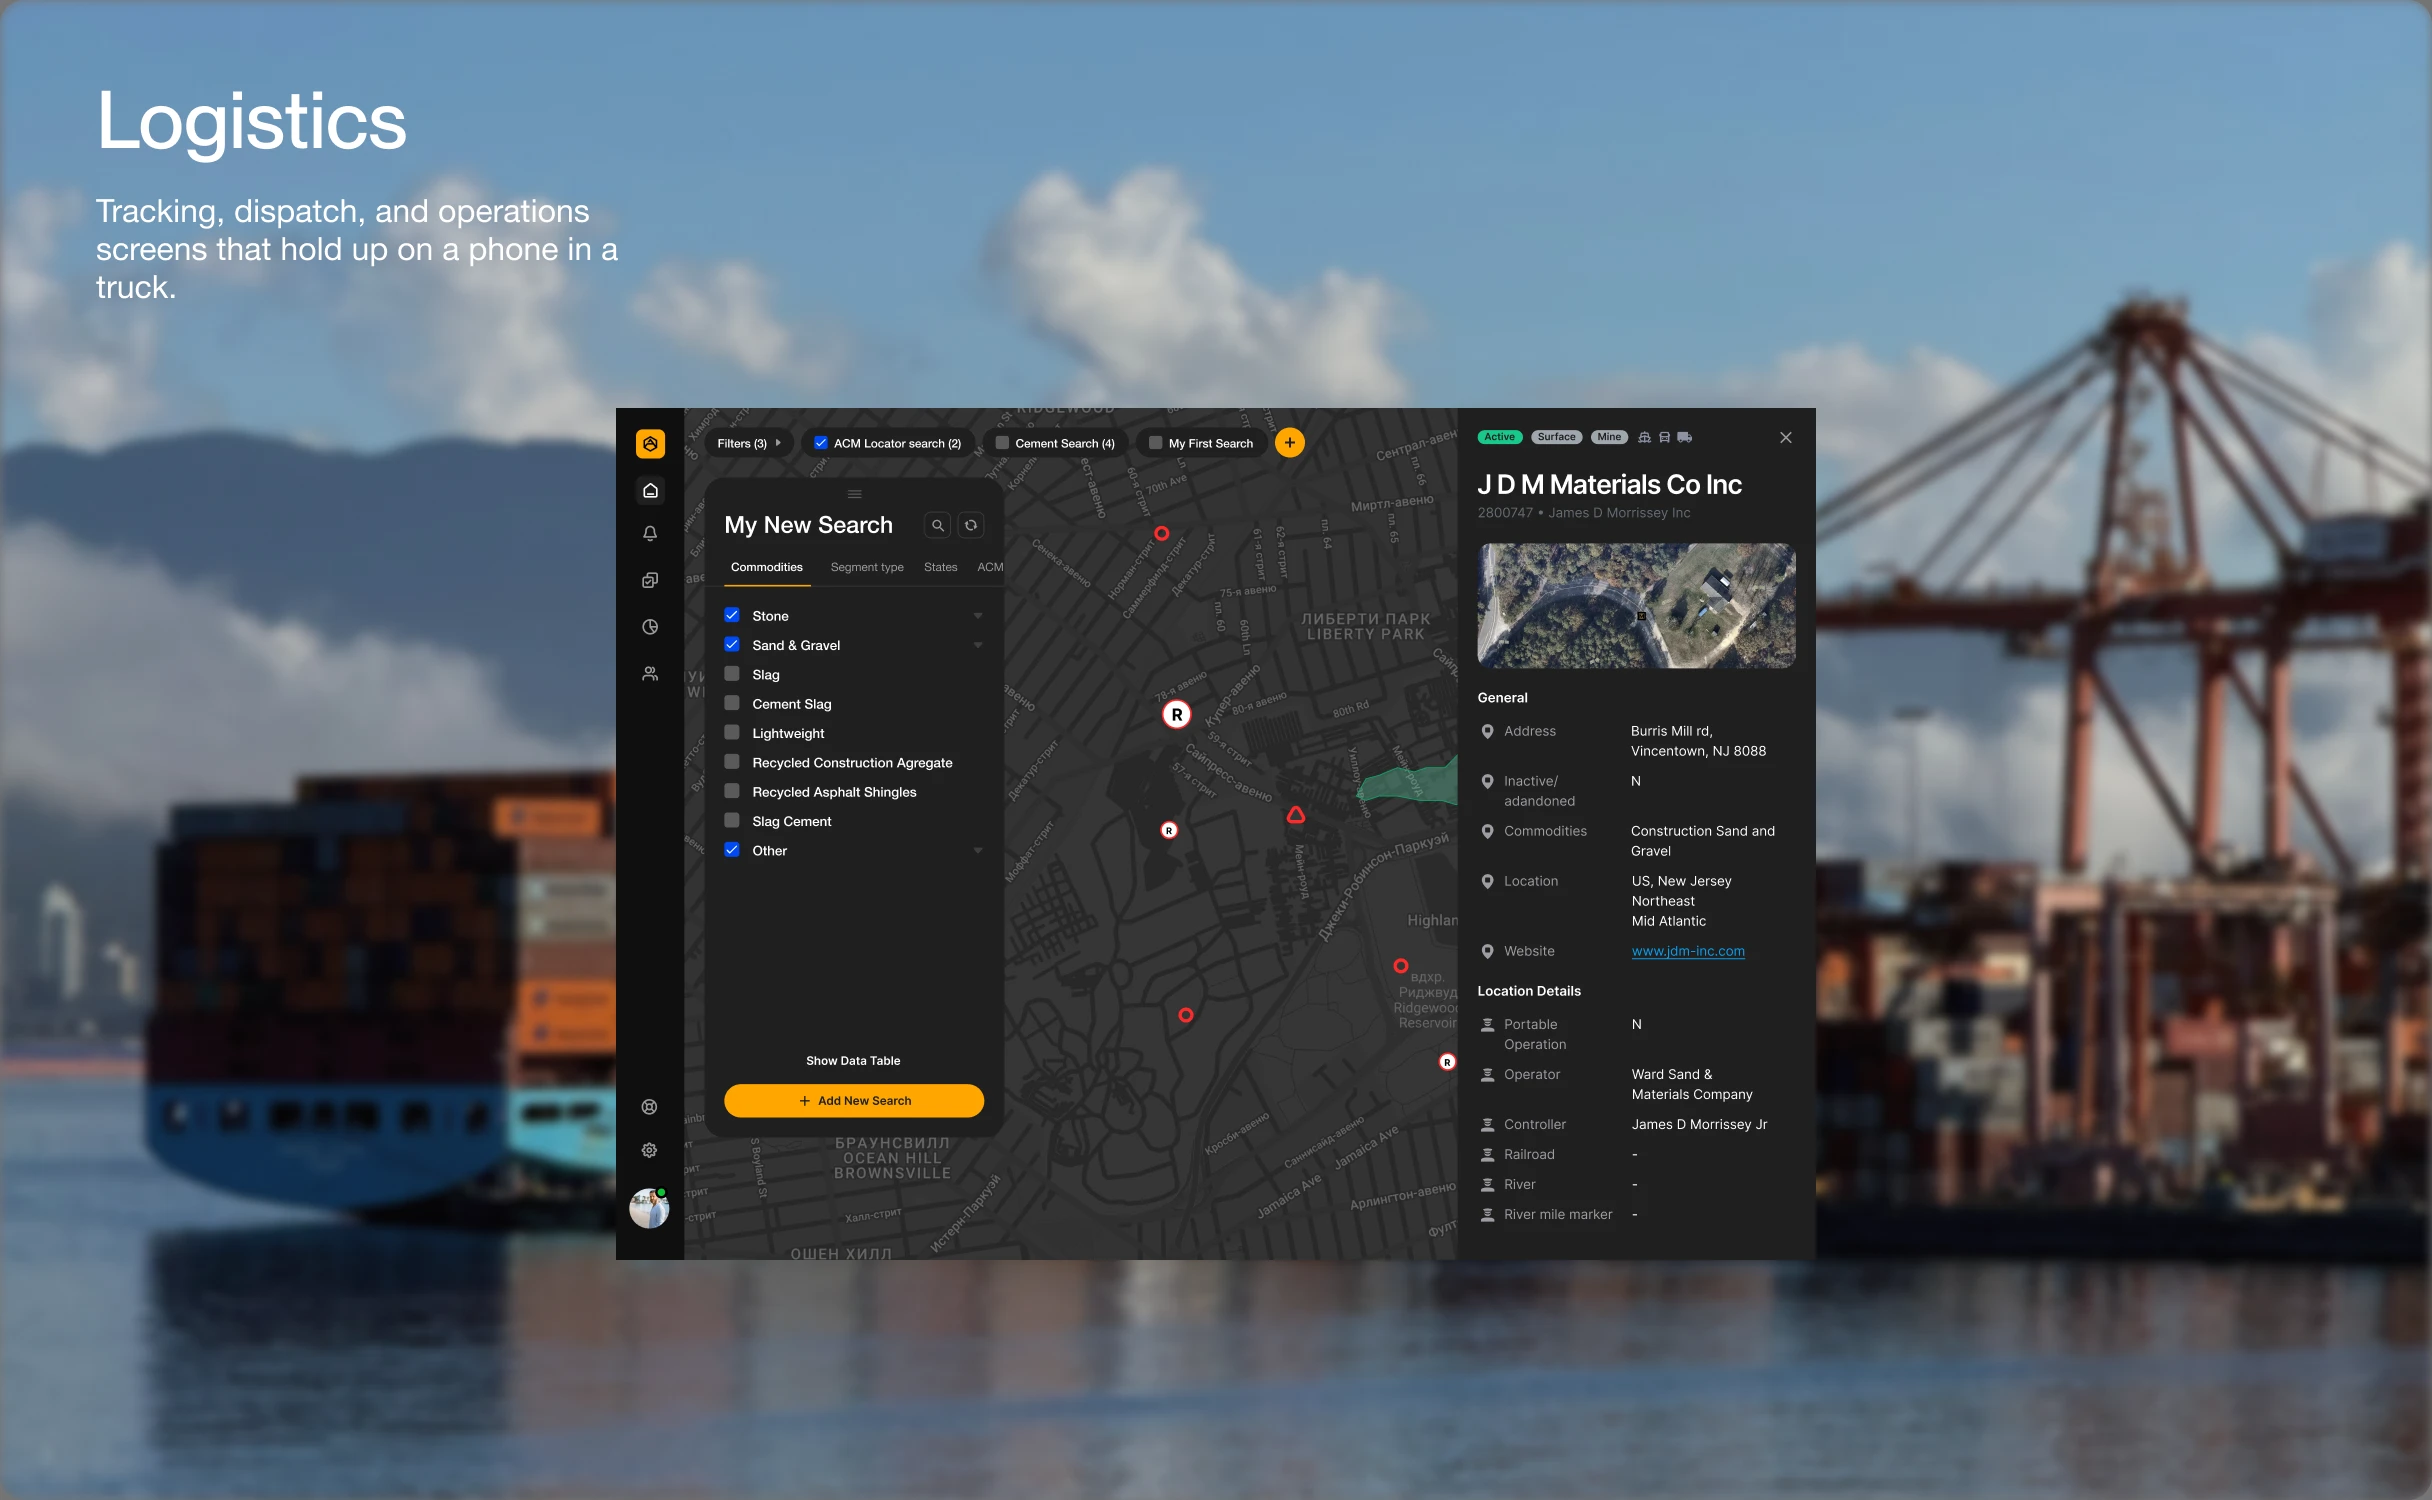The image size is (2432, 1500).
Task: Expand the Filters (3) chip
Action: 750,443
